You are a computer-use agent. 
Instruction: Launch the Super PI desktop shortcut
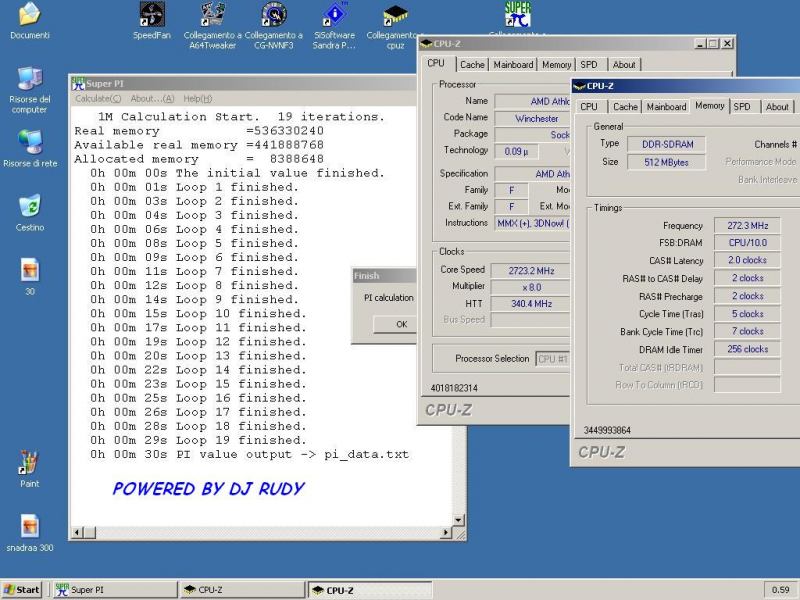(517, 14)
